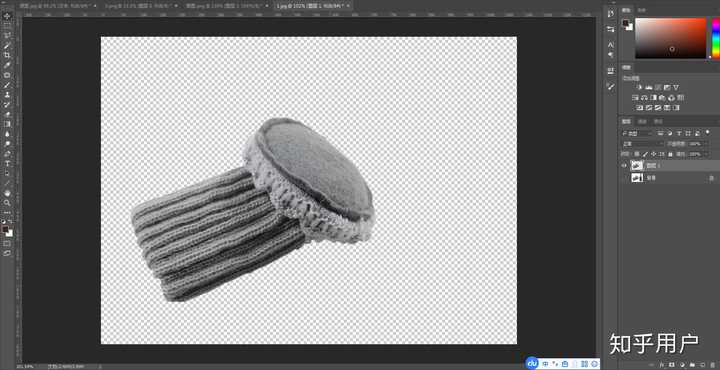Switch to the 通道 (Channels) tab
This screenshot has height=370, width=720.
pyautogui.click(x=642, y=121)
